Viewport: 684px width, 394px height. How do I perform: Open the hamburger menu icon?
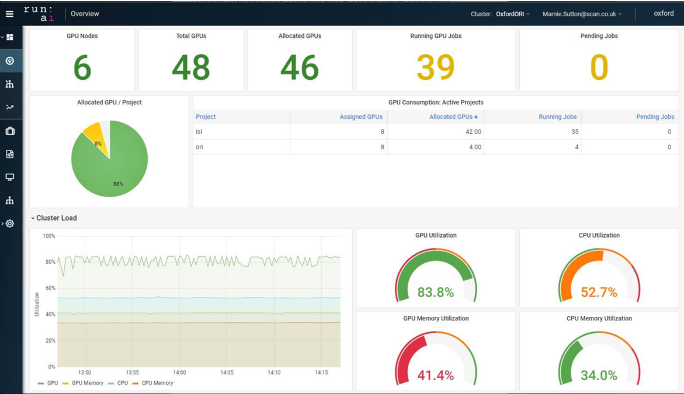(9, 14)
